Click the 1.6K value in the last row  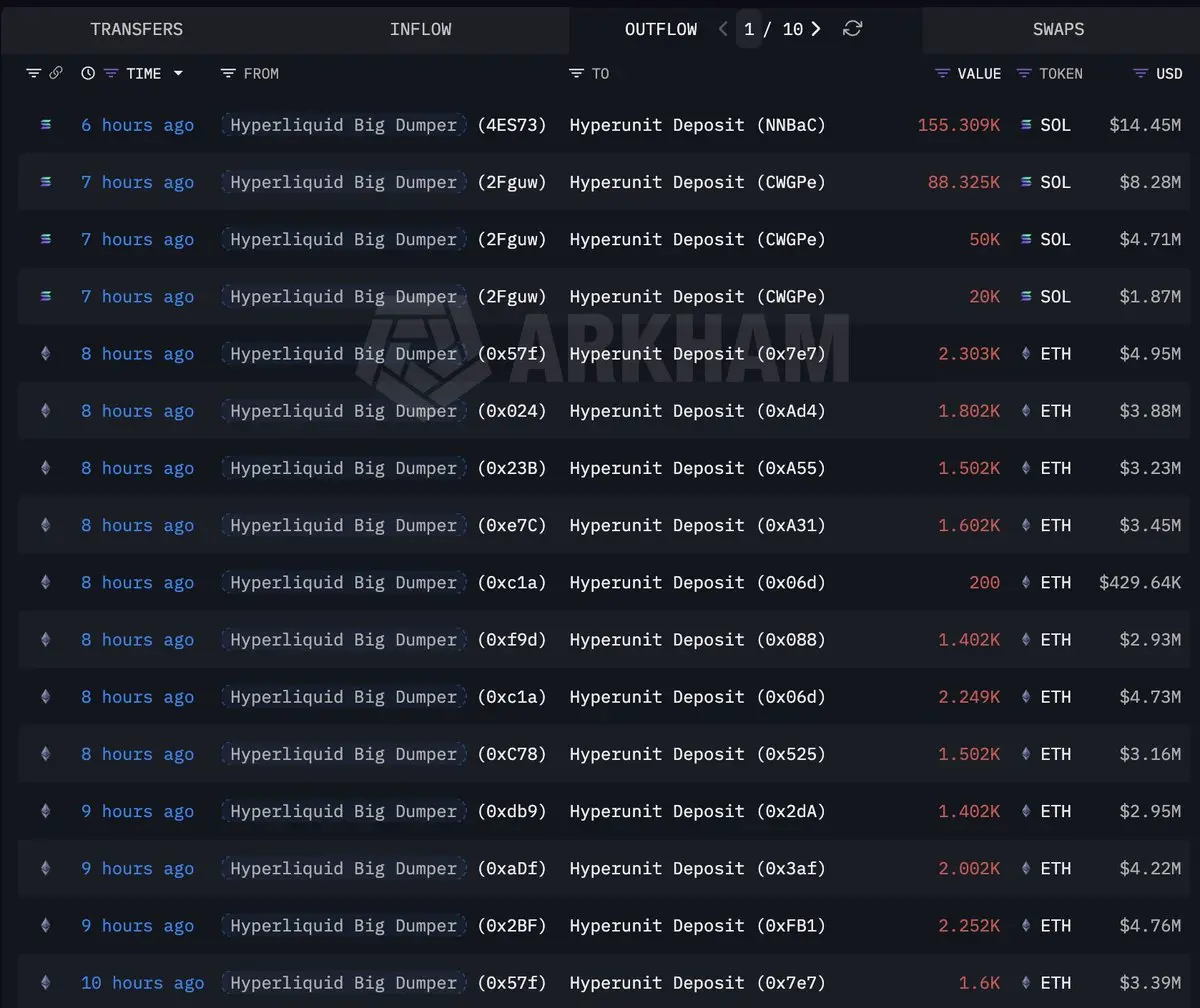pyautogui.click(x=979, y=983)
